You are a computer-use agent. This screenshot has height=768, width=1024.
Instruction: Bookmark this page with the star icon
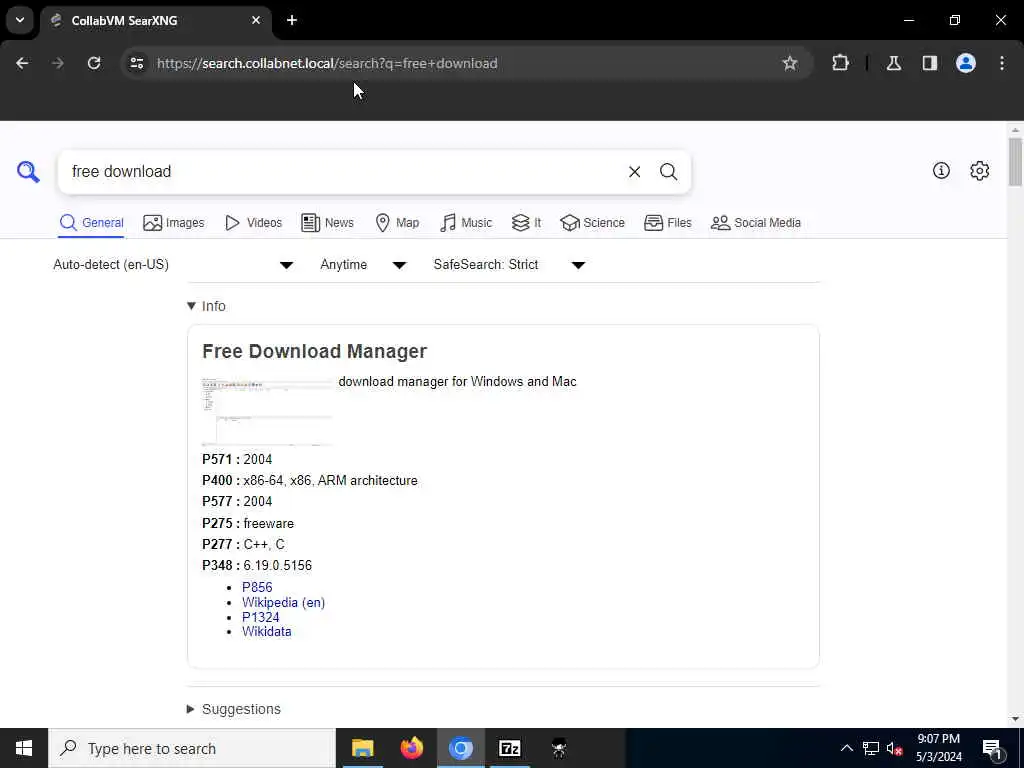pos(790,63)
